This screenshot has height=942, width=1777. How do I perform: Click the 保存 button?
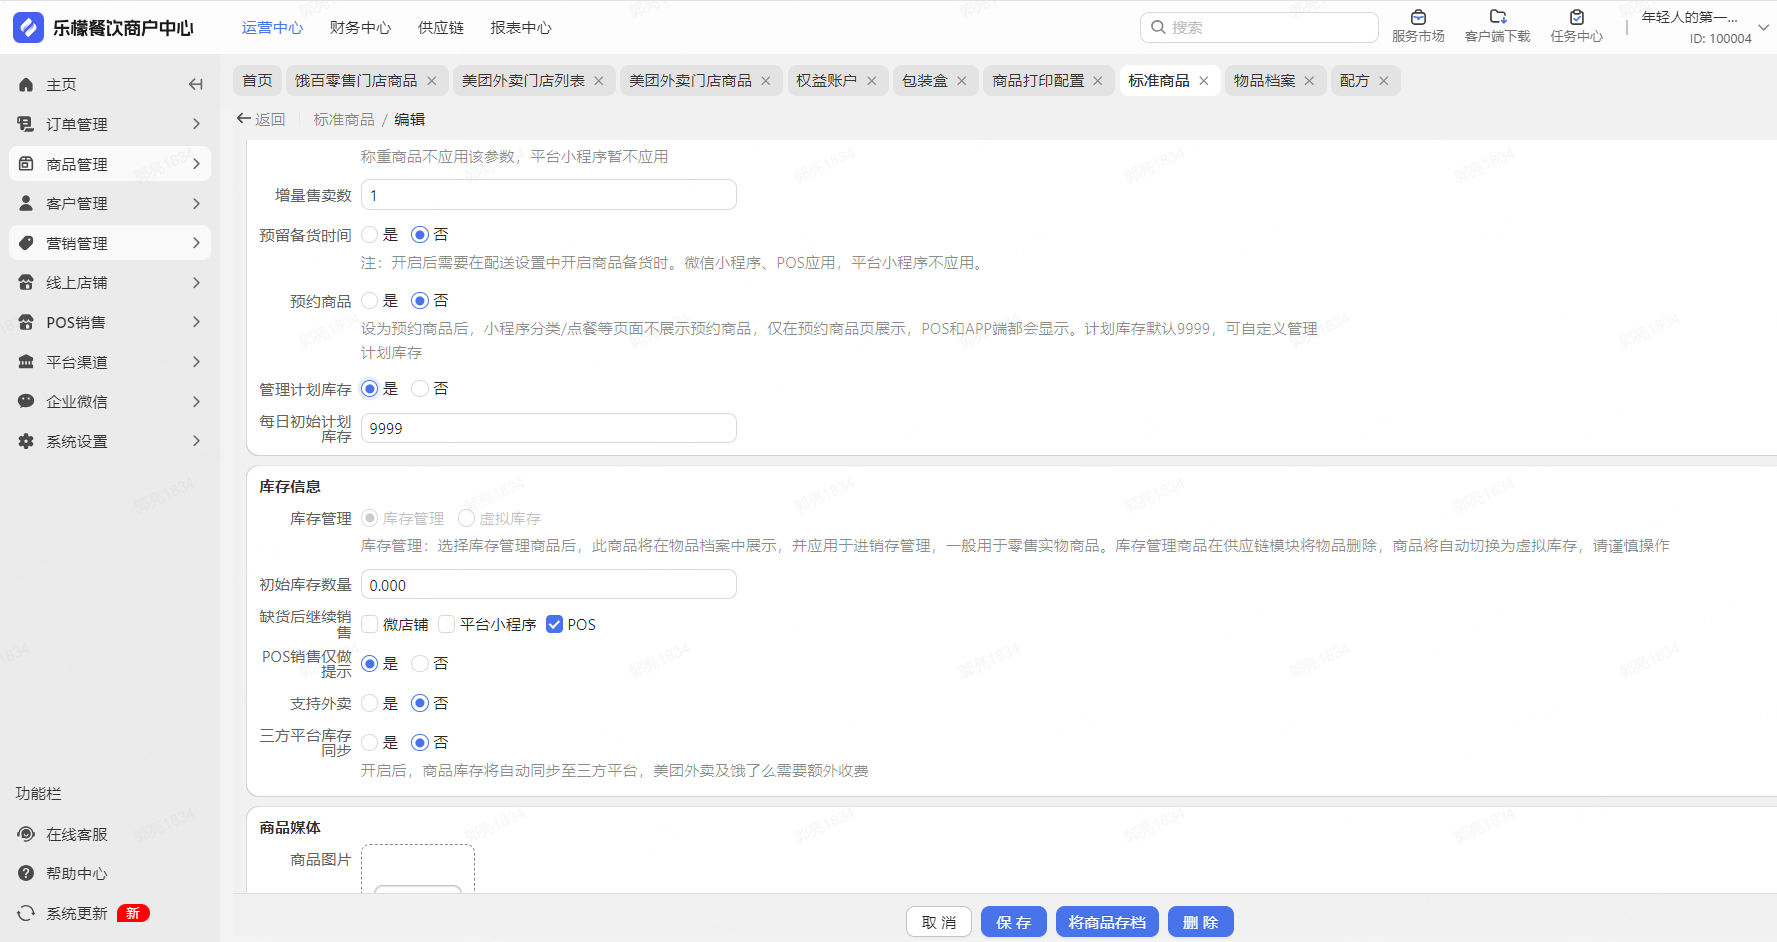(x=1014, y=922)
